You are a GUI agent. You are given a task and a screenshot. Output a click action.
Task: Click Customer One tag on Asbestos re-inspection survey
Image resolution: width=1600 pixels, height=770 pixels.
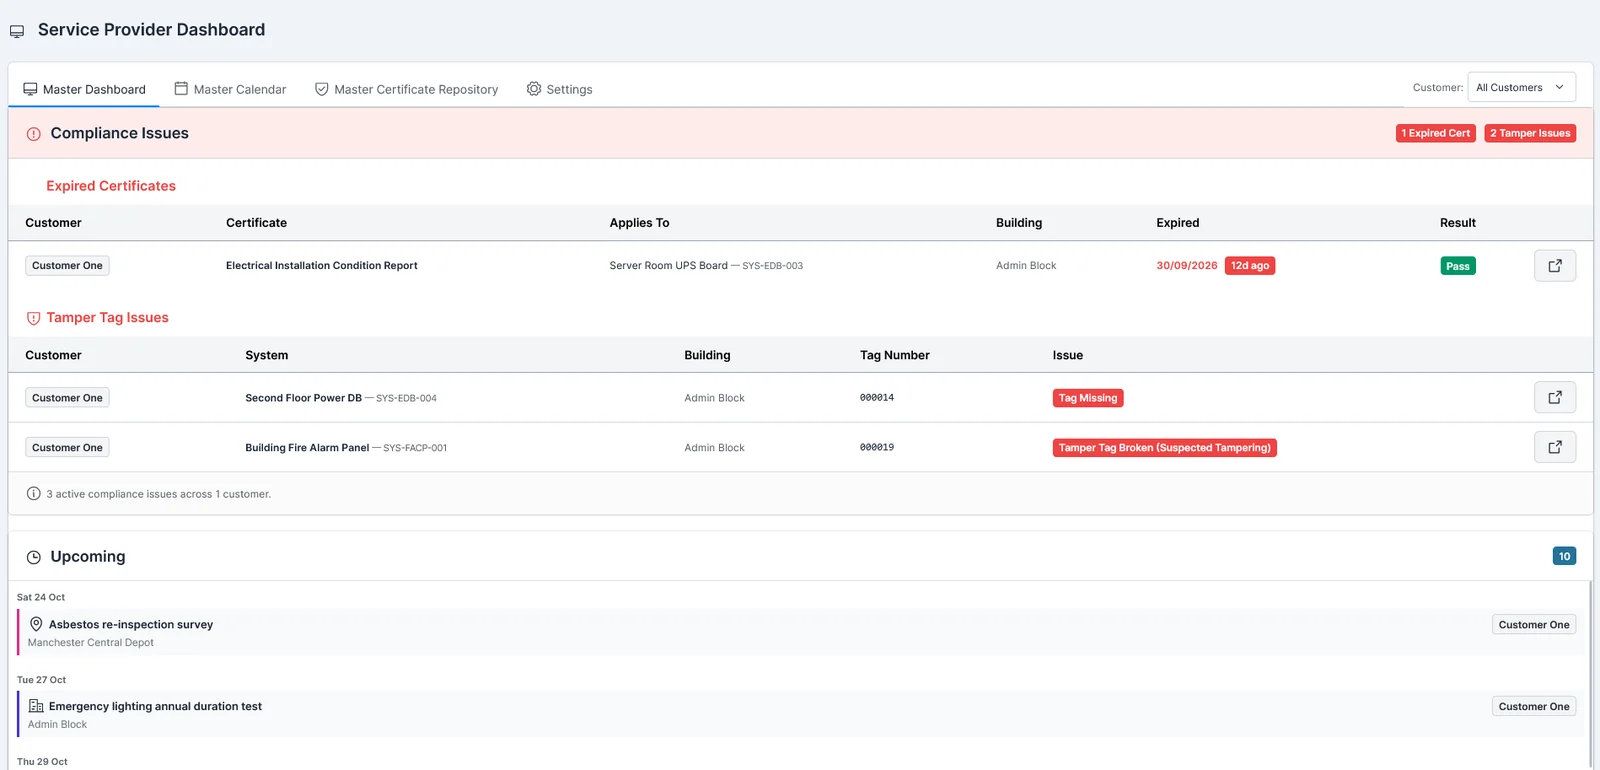[1534, 625]
